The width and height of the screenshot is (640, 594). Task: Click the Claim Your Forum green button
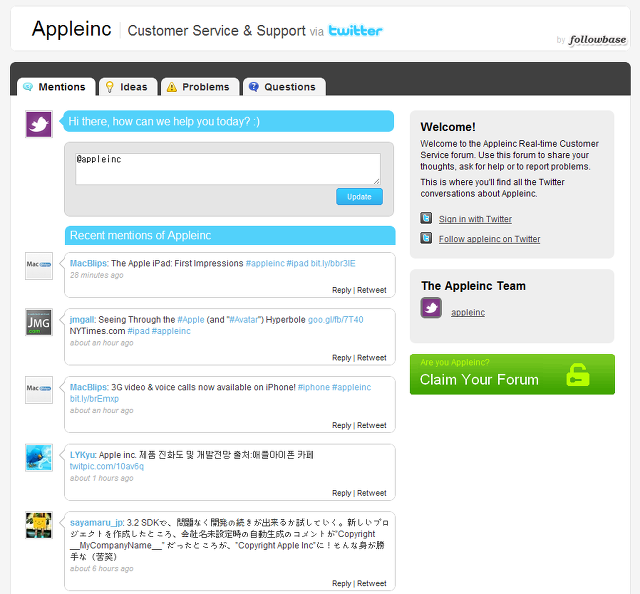512,374
